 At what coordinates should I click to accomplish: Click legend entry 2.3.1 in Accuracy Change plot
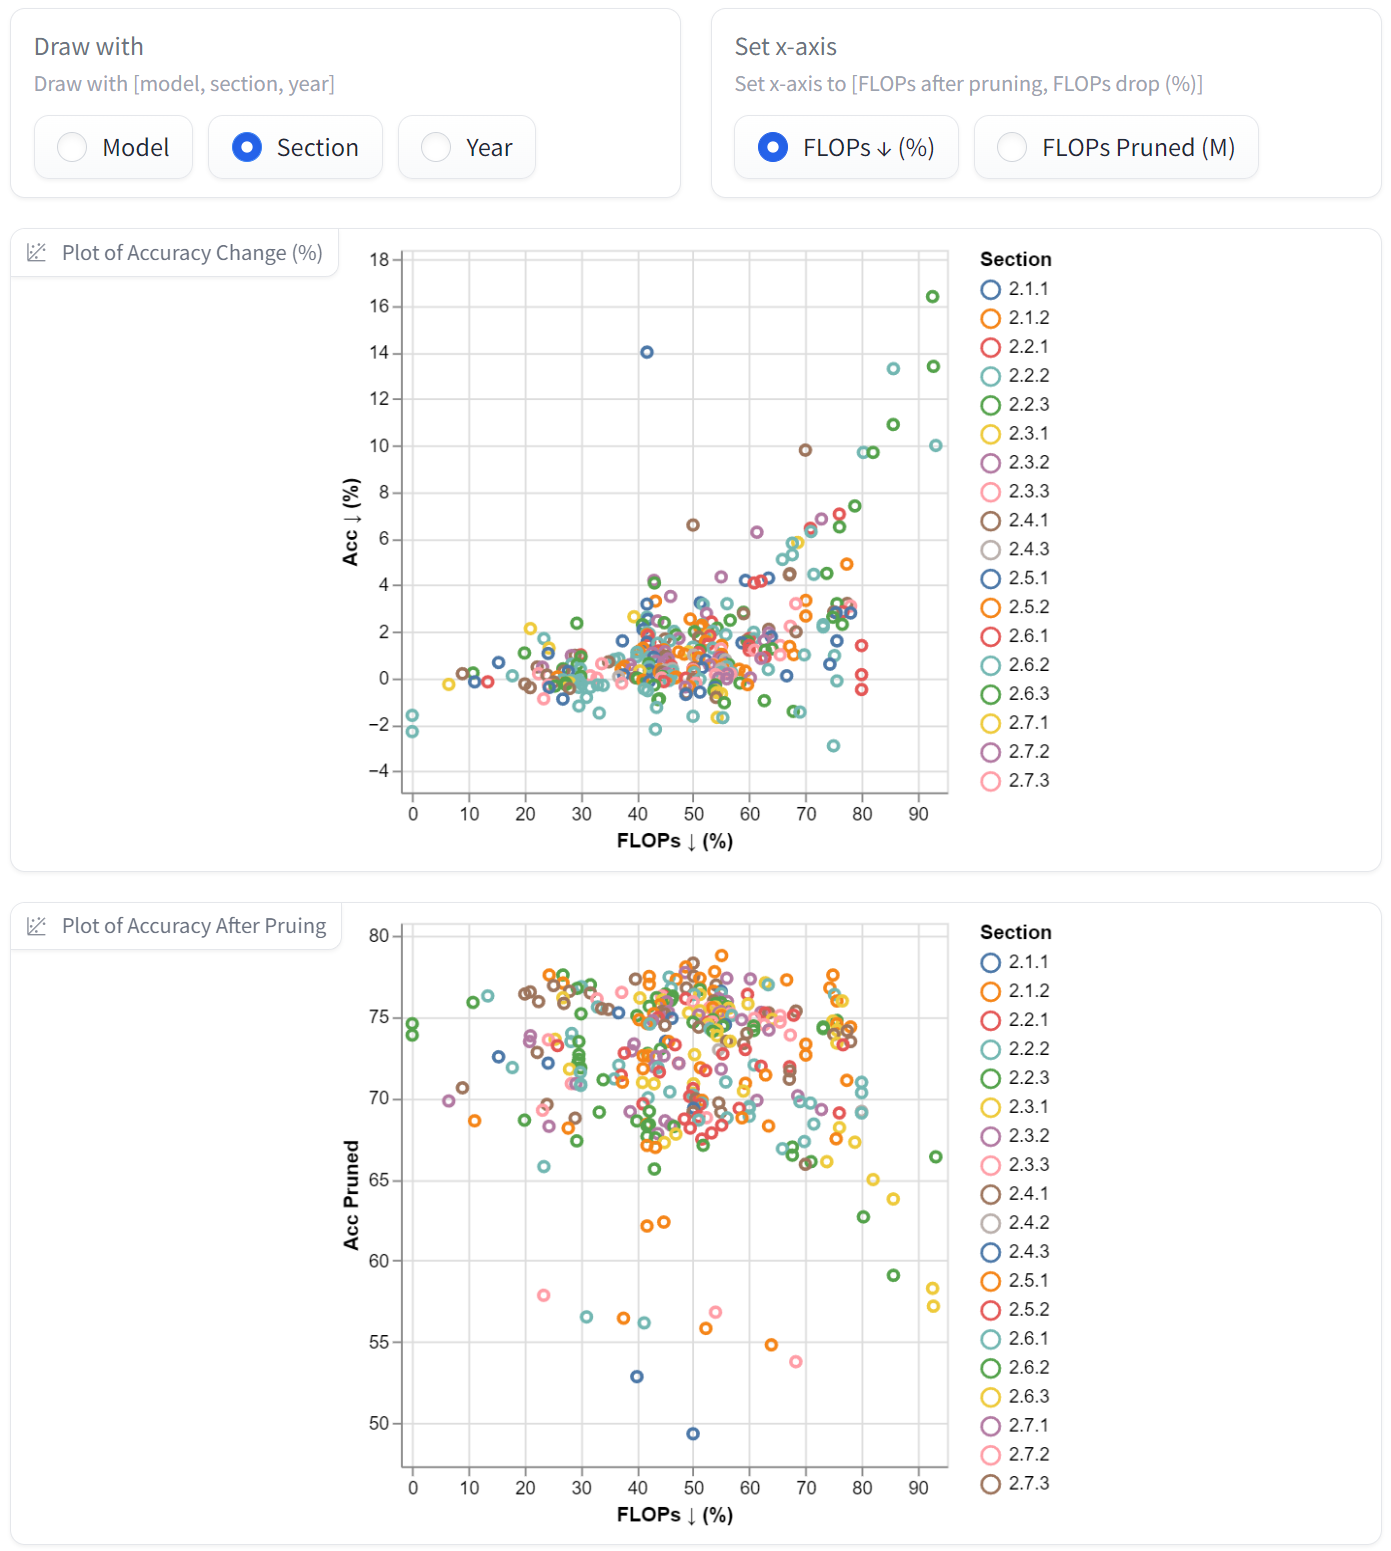[1015, 434]
